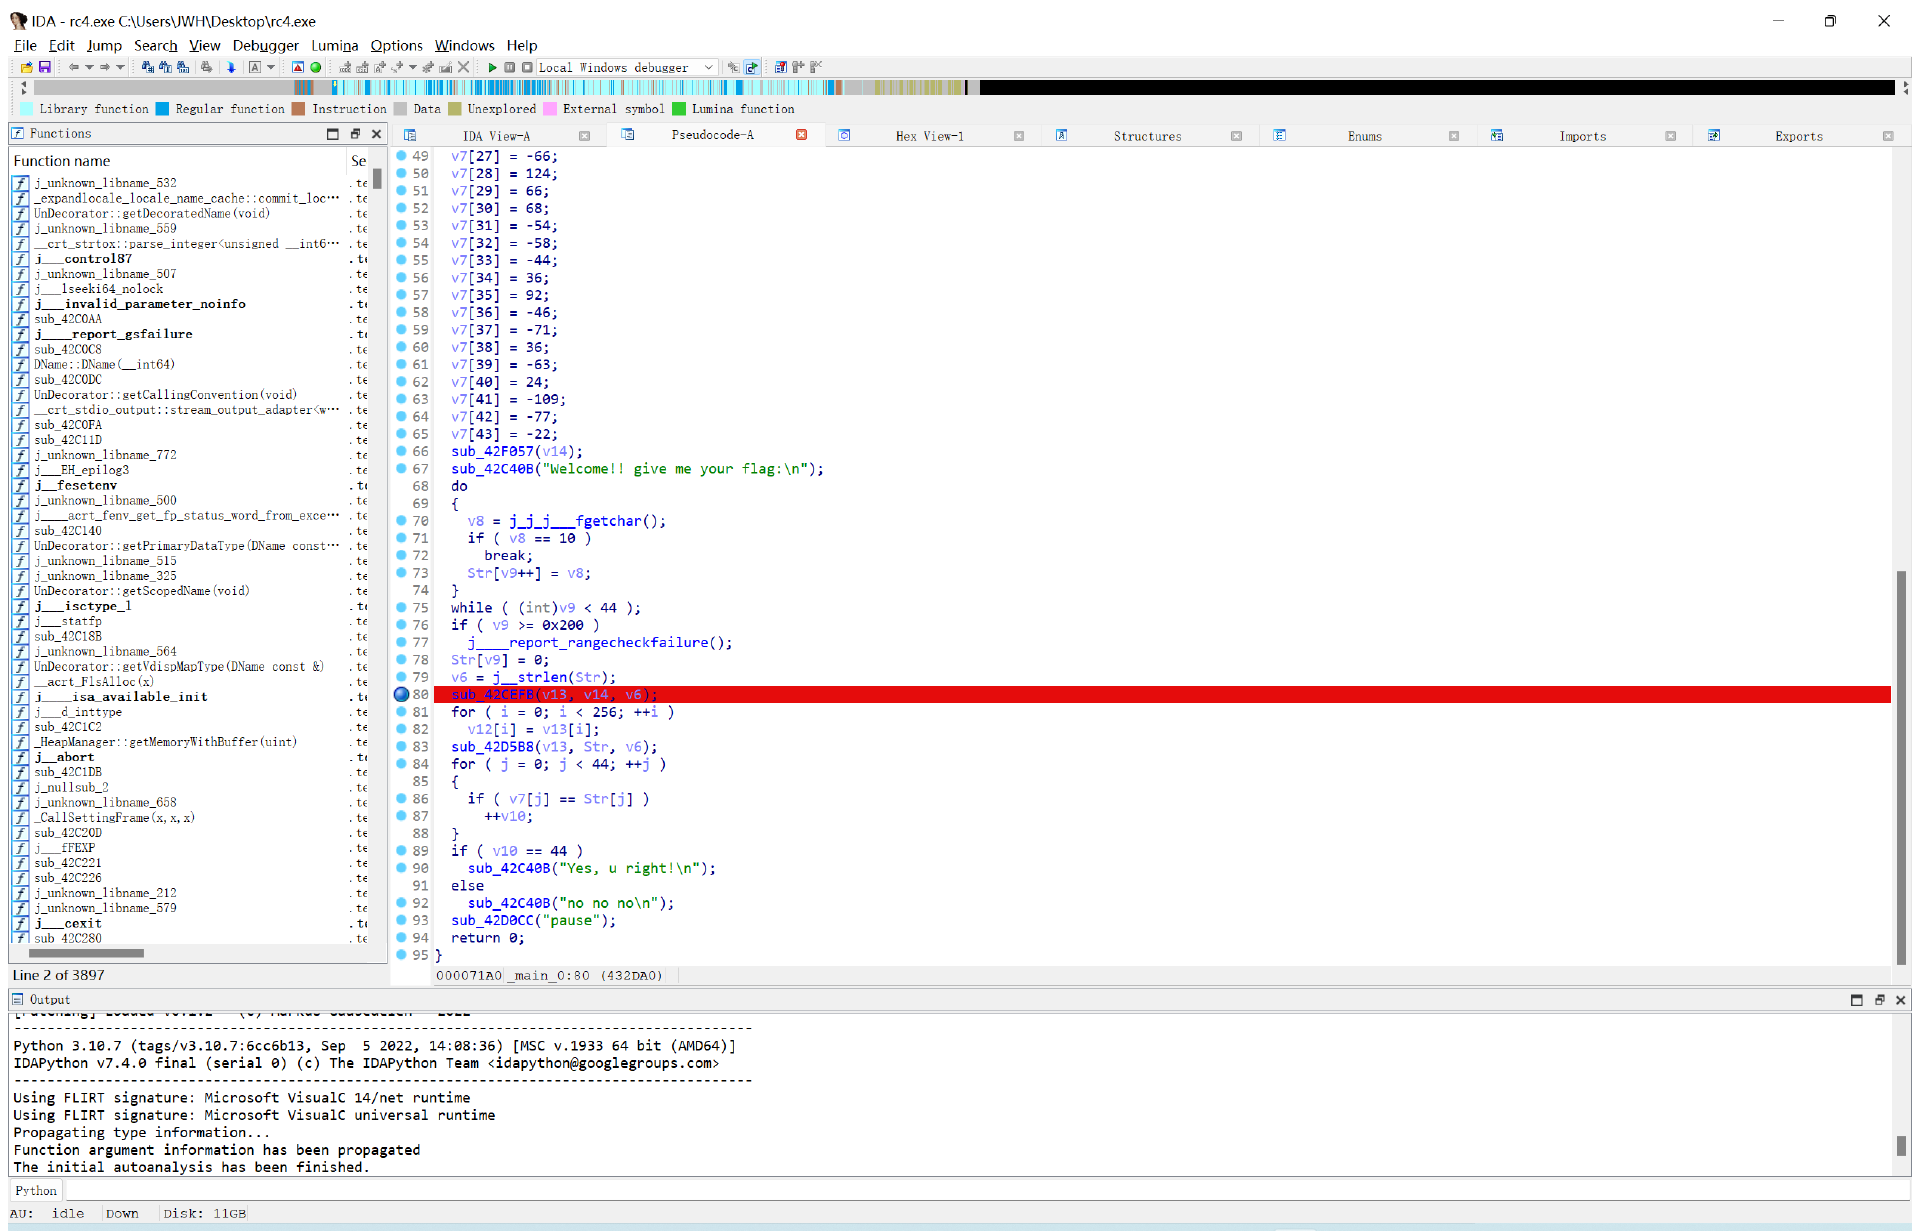Screen dimensions: 1920x1231
Task: Float the Functions panel window
Action: 354,134
